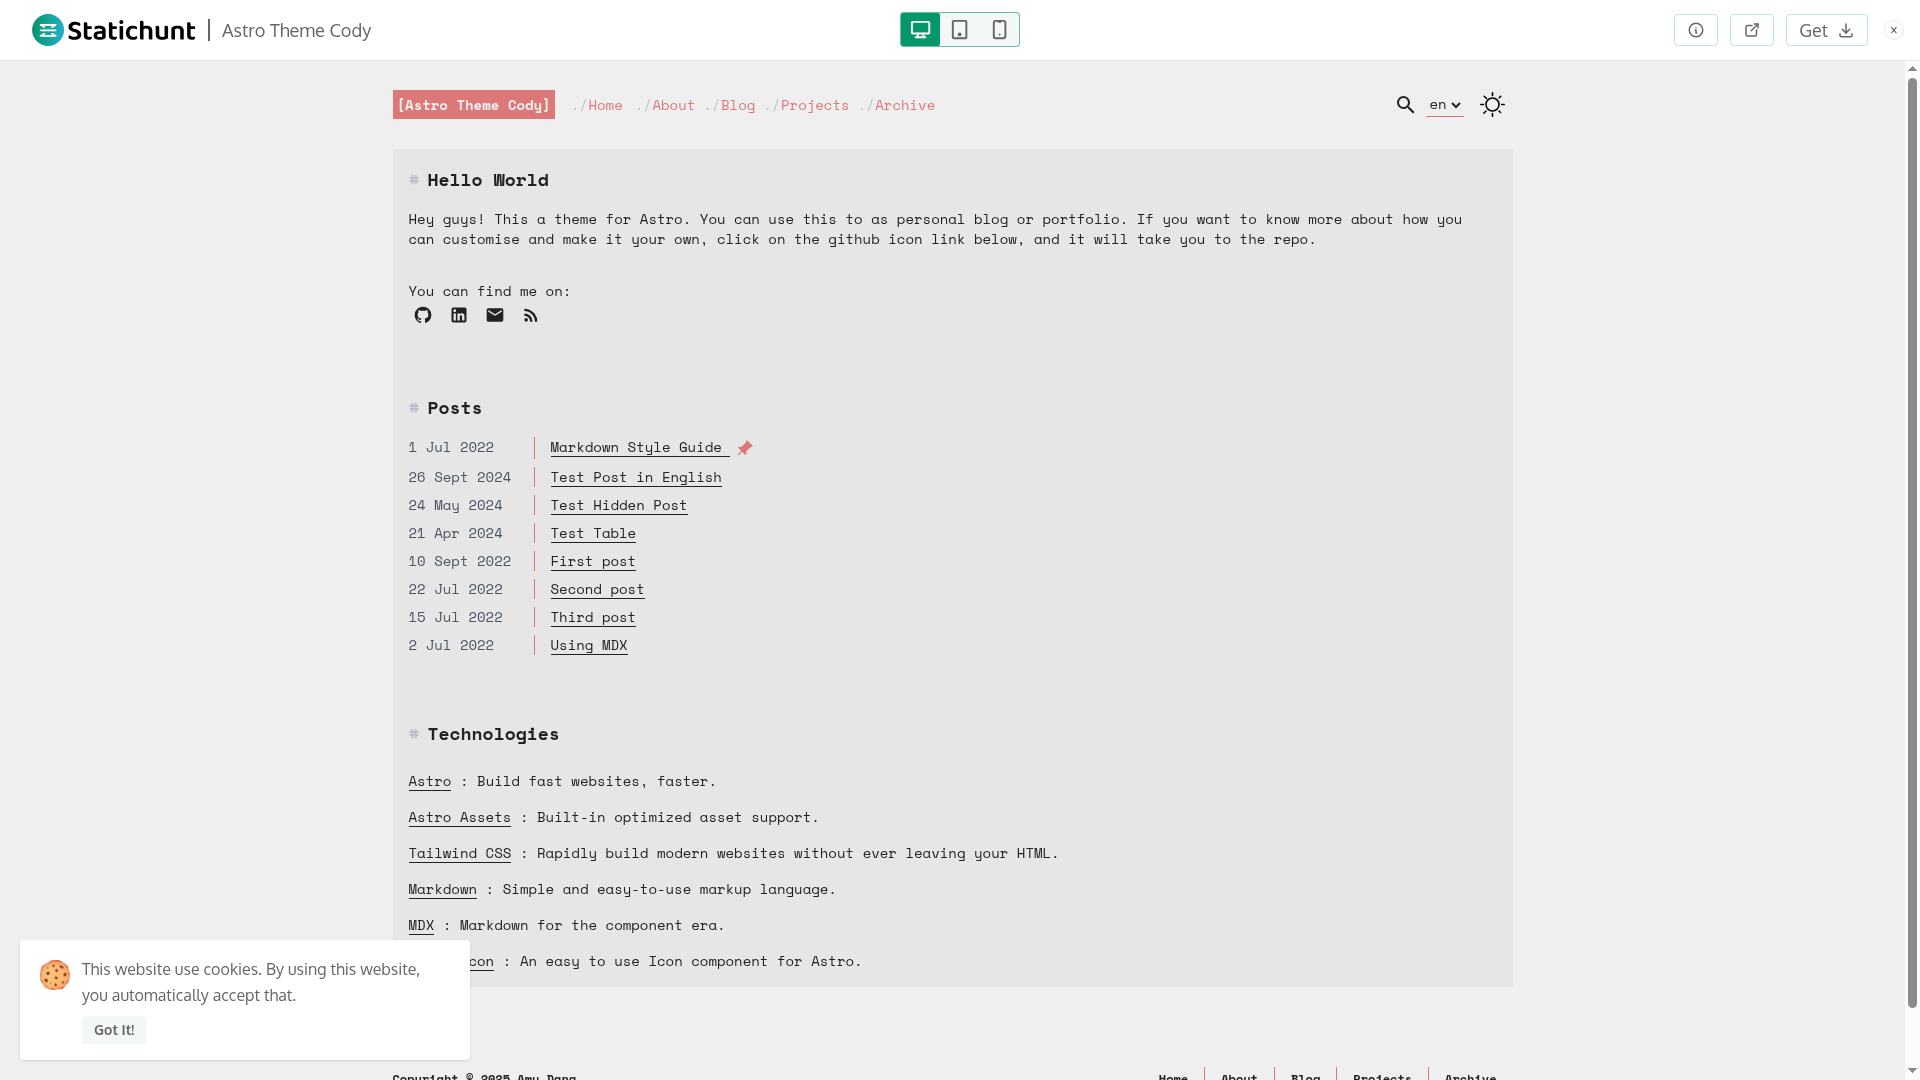Open the Third post link
Image resolution: width=1920 pixels, height=1080 pixels.
[593, 618]
